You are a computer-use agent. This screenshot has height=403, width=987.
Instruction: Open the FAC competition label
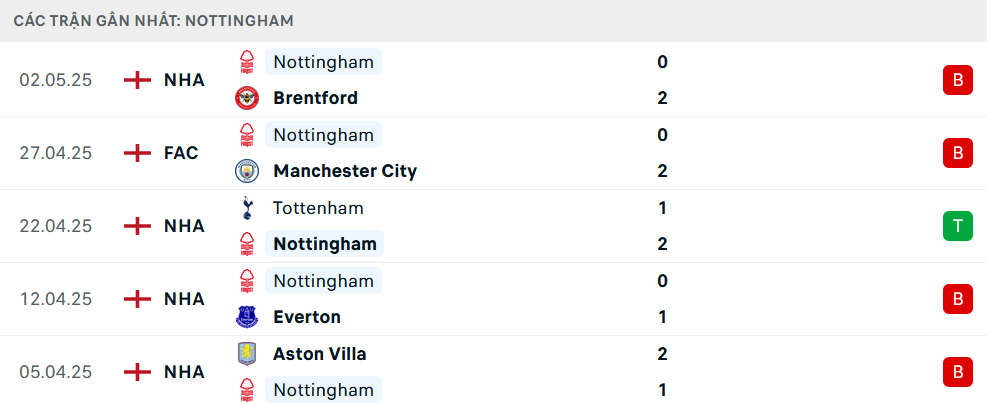coord(181,153)
